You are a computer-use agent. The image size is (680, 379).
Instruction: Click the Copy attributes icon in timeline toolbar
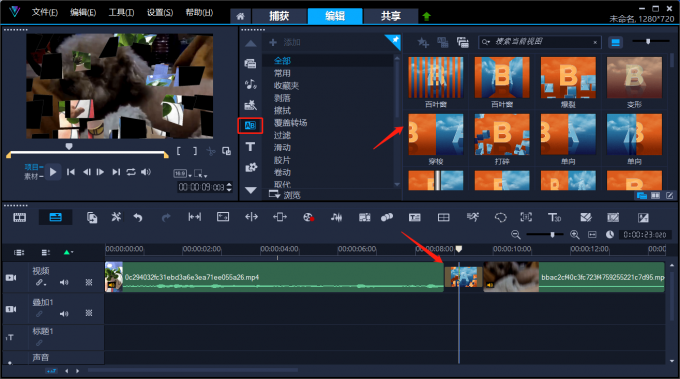tap(92, 217)
